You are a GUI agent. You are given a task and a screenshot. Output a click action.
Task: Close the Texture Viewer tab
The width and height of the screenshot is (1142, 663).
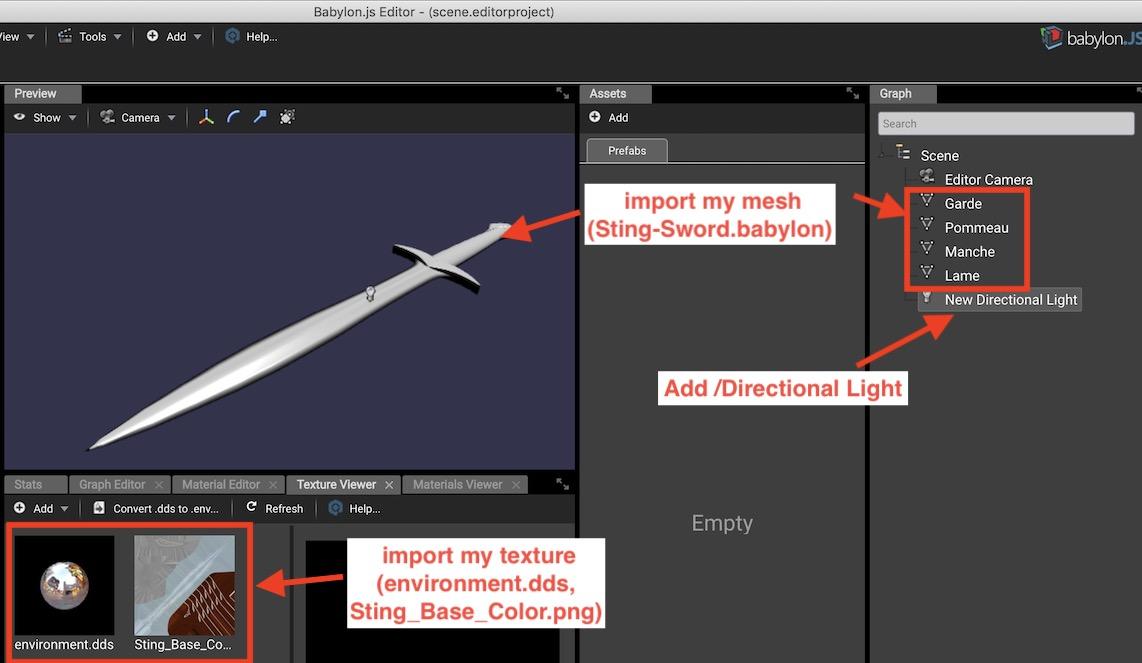pos(389,484)
